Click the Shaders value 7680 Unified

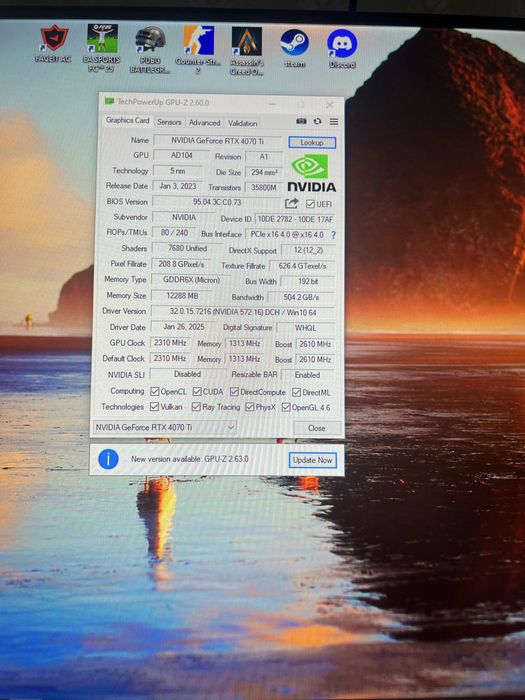[x=187, y=248]
